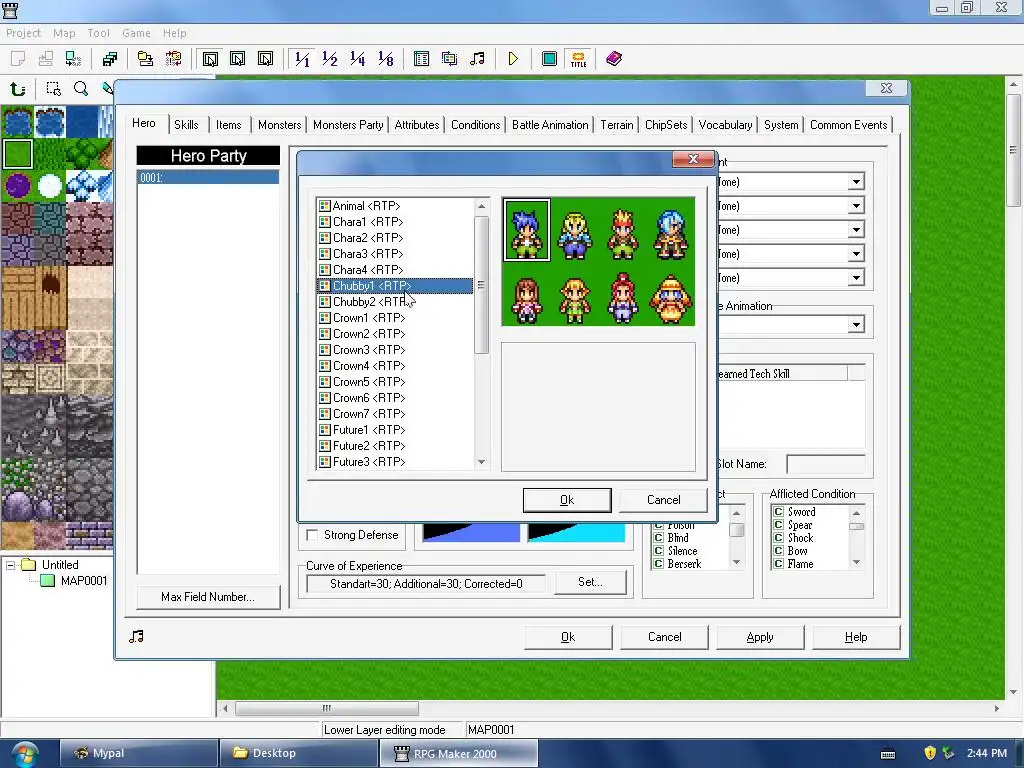The width and height of the screenshot is (1024, 768).
Task: Set map zoom scale to 1/8
Action: 385,59
